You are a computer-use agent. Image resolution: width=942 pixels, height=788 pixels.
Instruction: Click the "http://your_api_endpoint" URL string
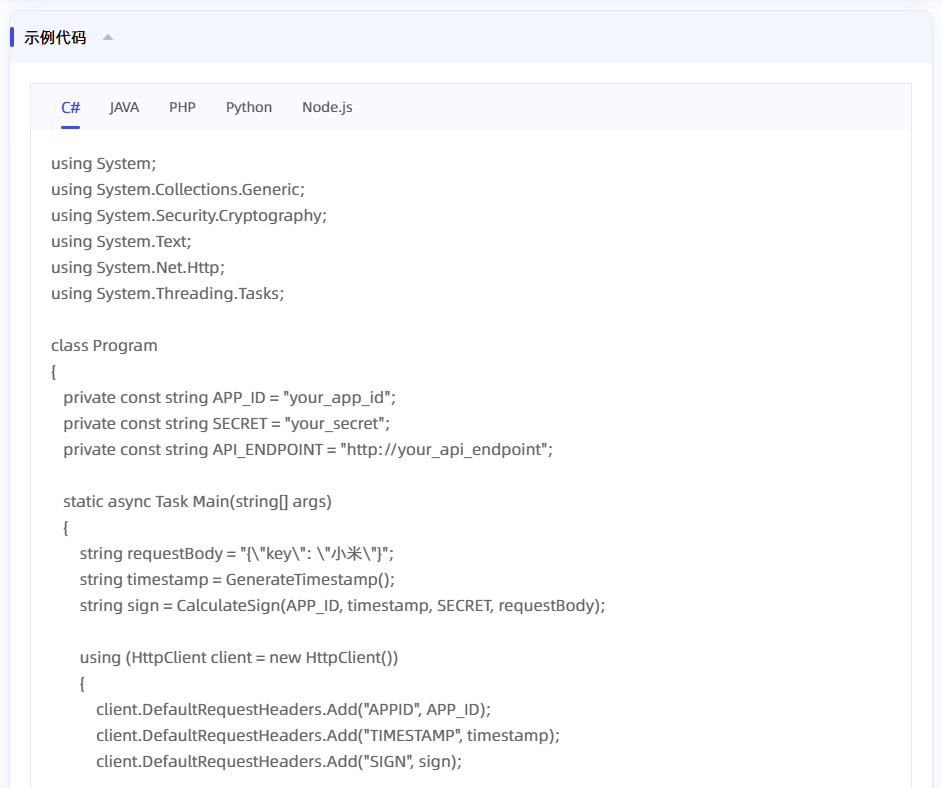point(446,449)
